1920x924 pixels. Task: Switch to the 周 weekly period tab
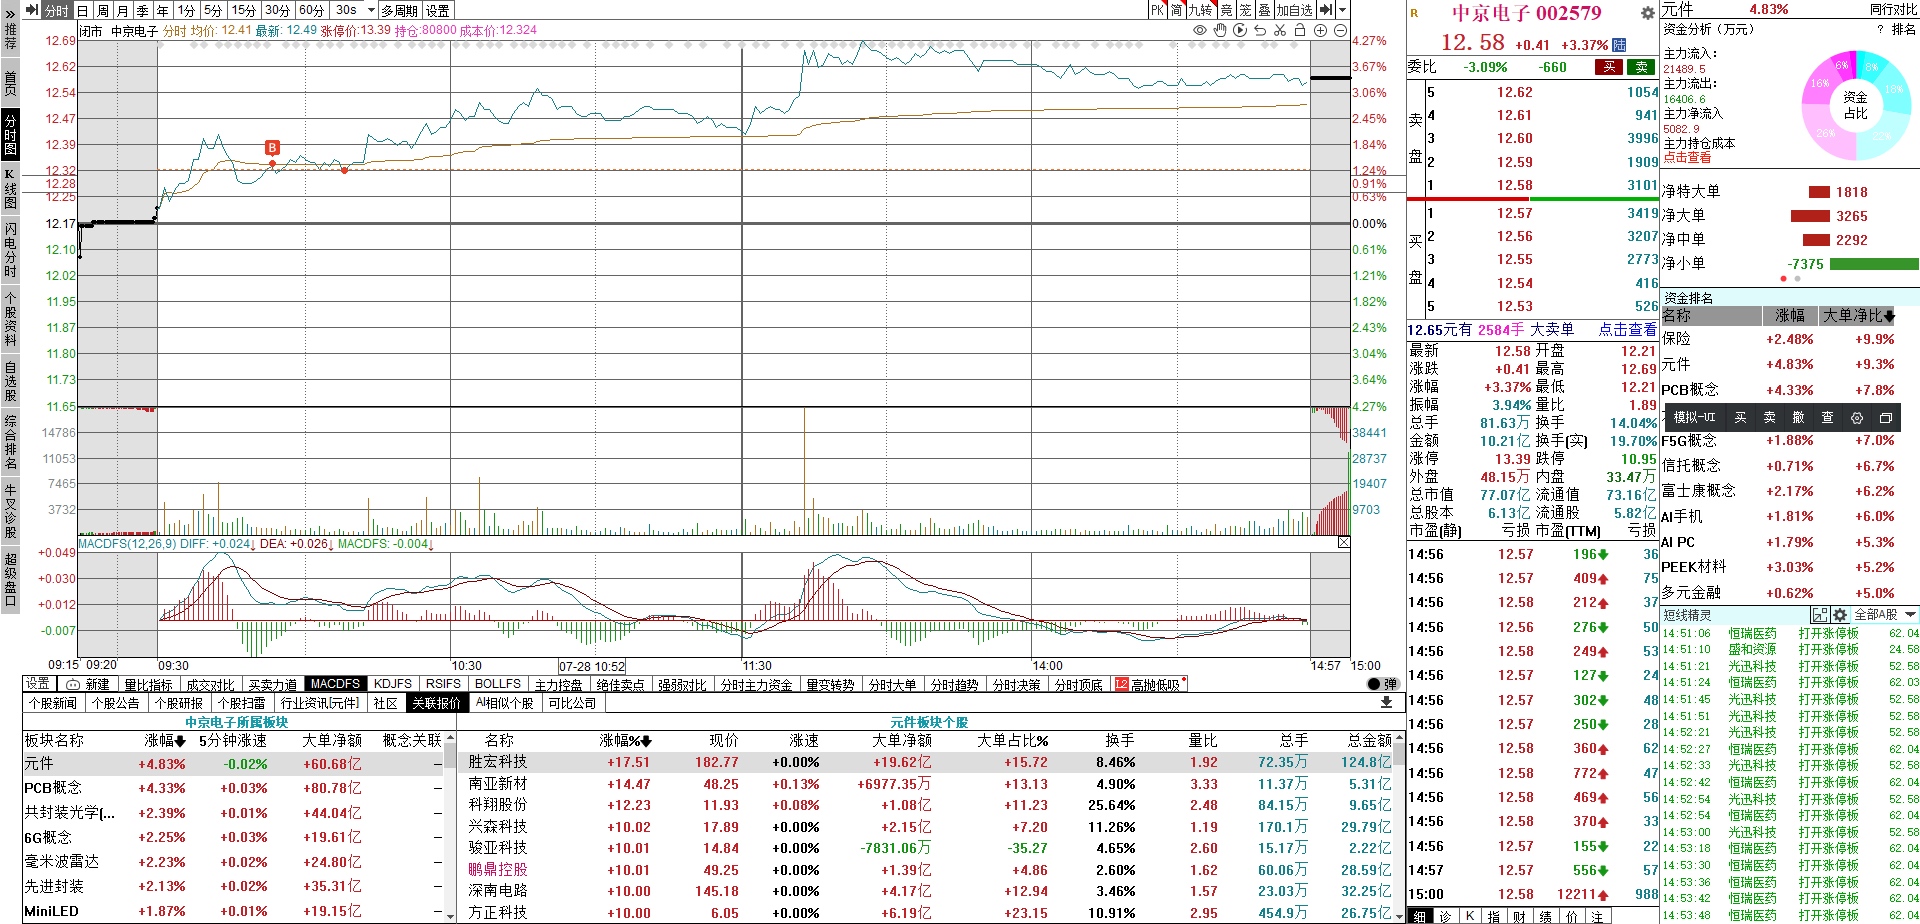click(x=102, y=10)
